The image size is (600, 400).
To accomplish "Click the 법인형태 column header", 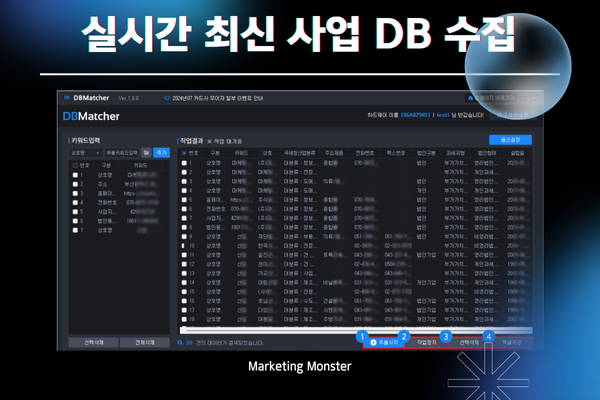I will [487, 153].
